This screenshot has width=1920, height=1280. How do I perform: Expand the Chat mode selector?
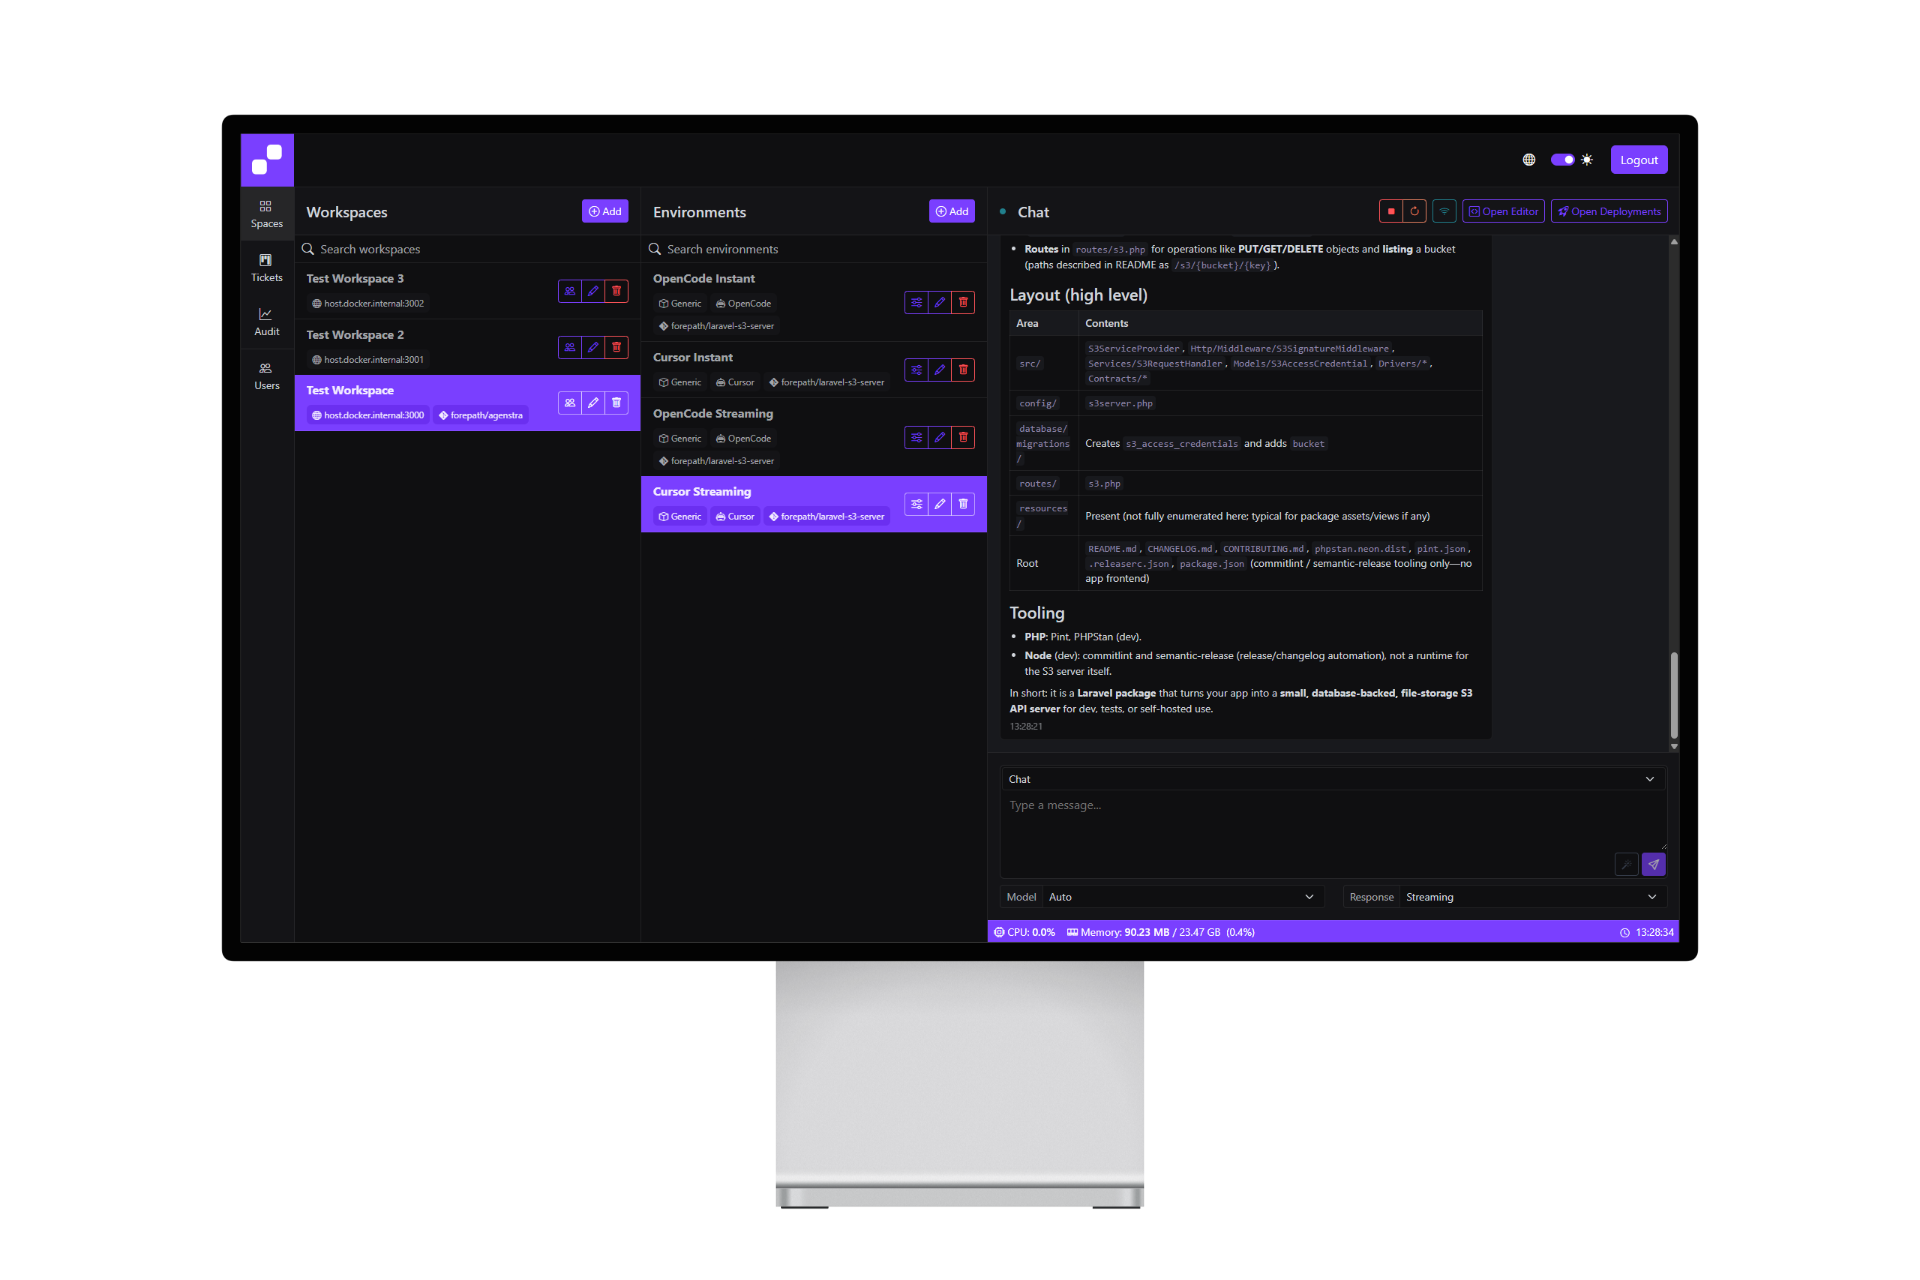point(1332,779)
